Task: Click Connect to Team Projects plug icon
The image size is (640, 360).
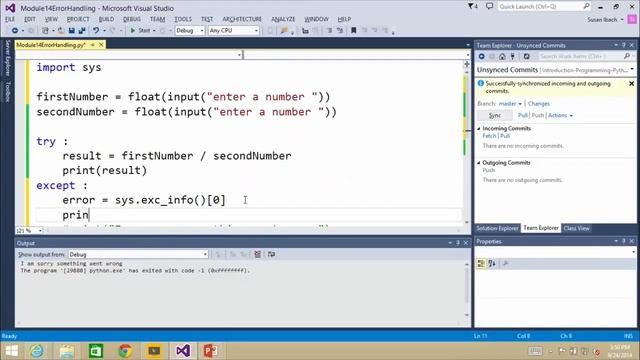Action: (513, 56)
